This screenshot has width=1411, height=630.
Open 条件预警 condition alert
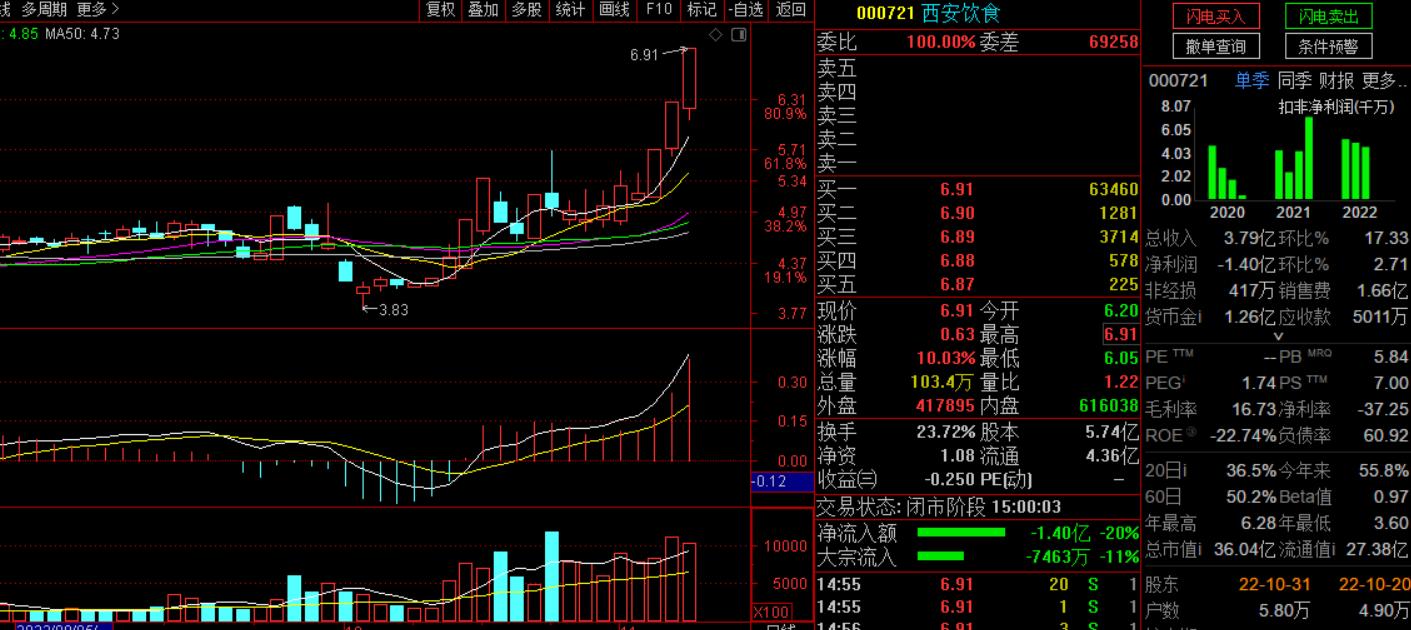pyautogui.click(x=1329, y=46)
